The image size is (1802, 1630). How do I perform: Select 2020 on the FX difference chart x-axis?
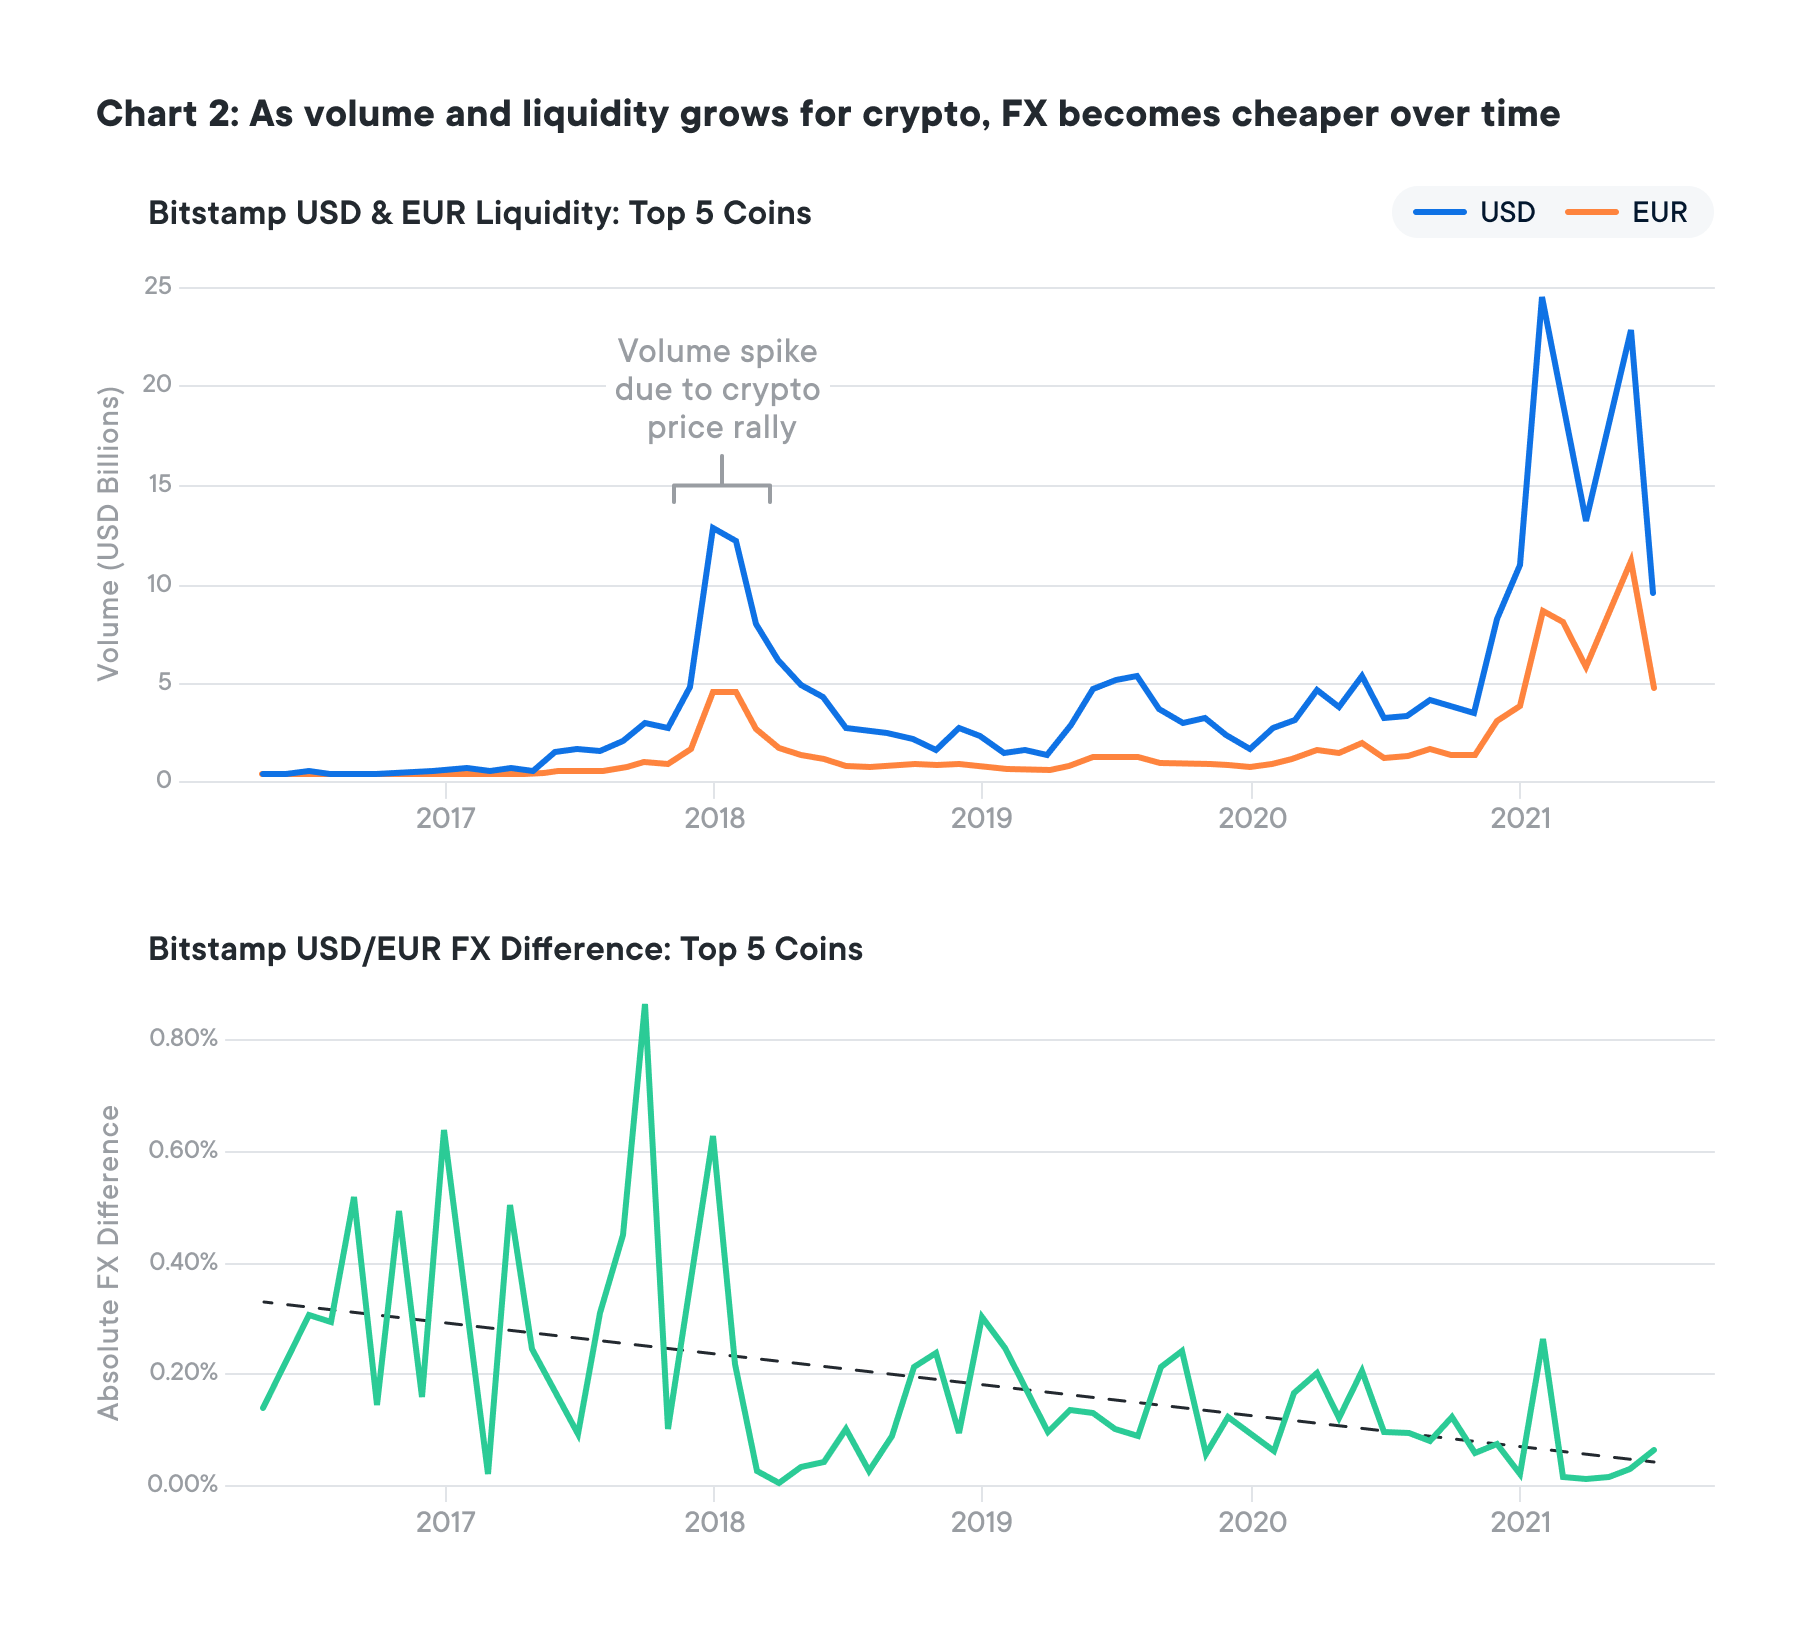(1252, 1522)
